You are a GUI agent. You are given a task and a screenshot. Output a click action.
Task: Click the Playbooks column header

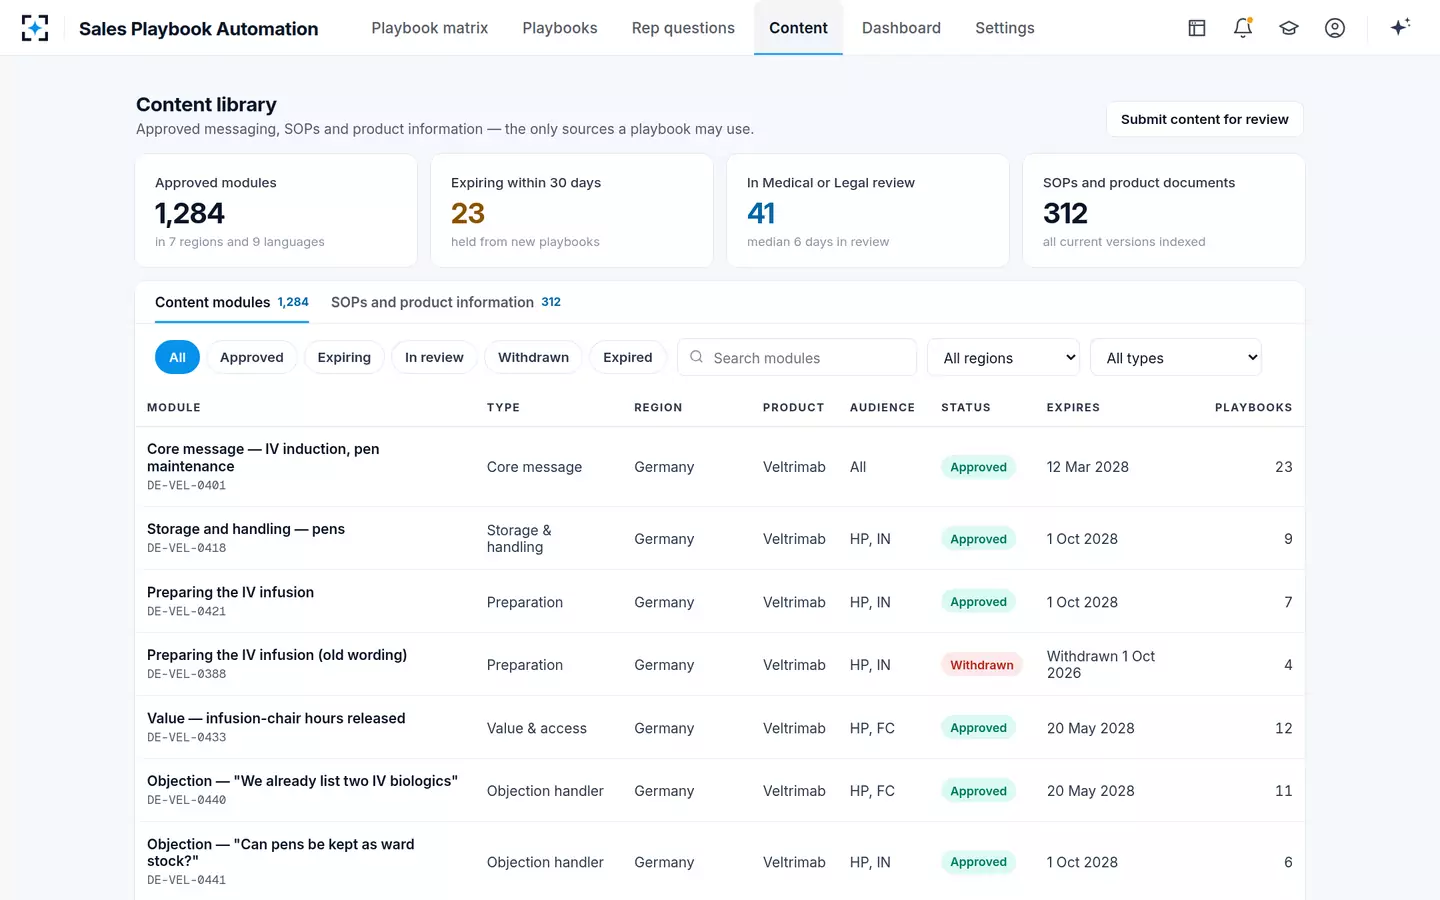[x=1254, y=408]
